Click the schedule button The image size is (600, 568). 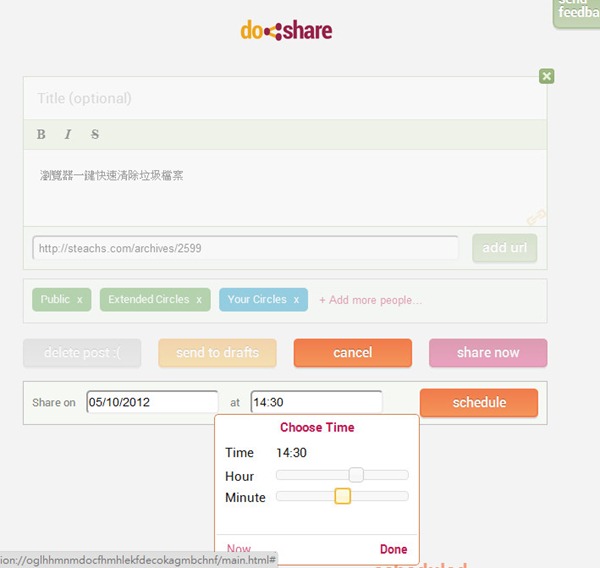[479, 403]
